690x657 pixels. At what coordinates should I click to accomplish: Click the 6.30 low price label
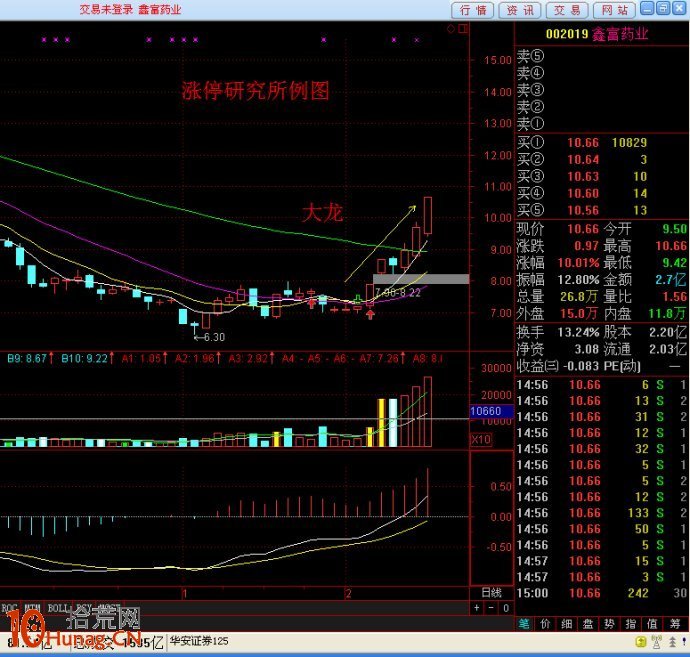tap(214, 337)
